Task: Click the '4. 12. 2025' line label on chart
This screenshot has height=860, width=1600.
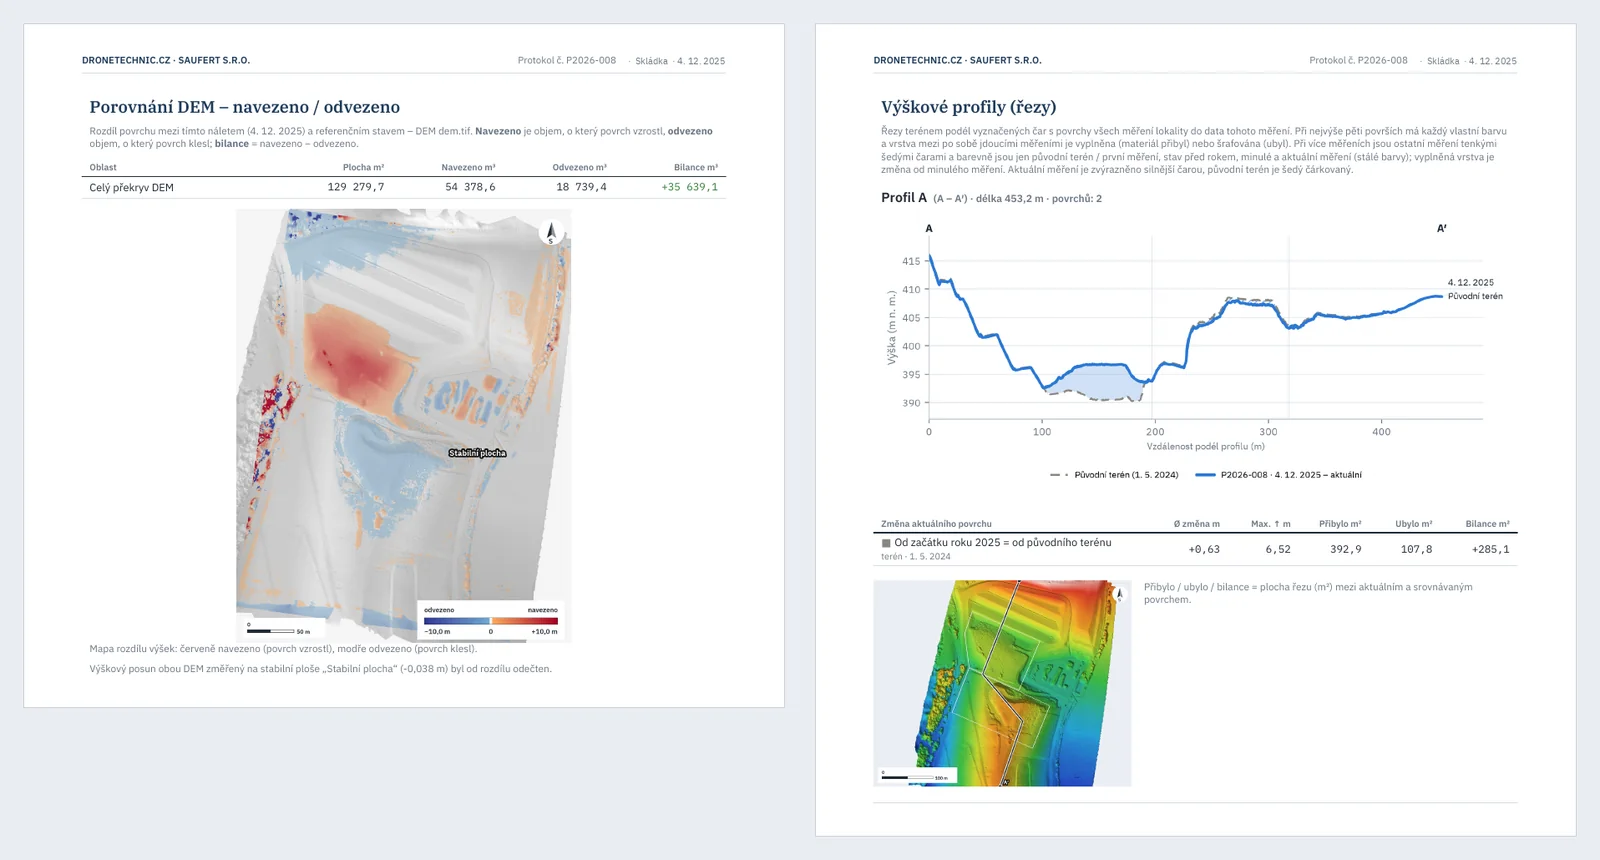Action: (x=1471, y=283)
